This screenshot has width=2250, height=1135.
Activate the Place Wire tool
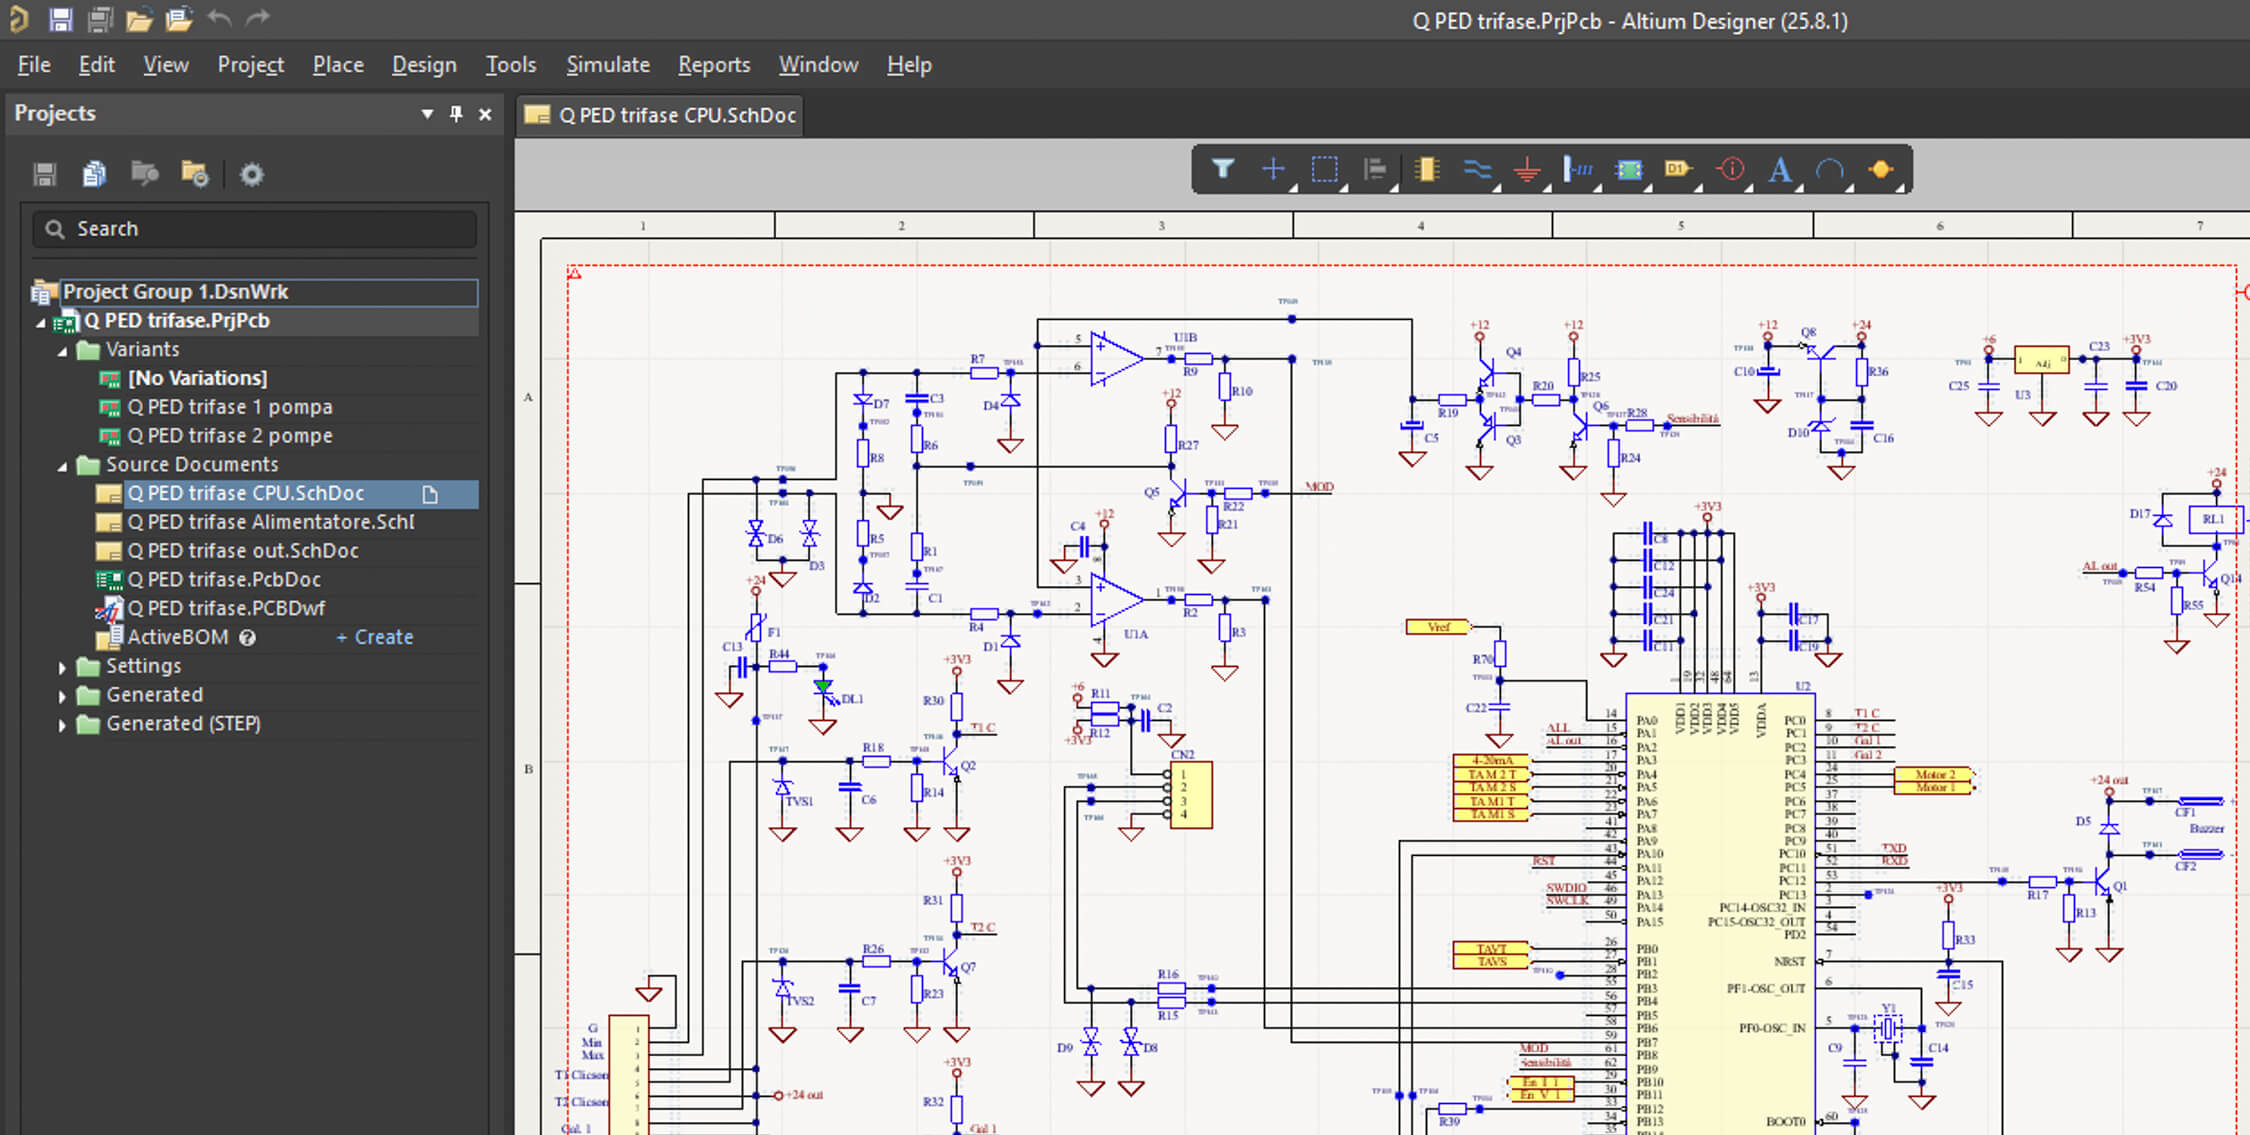pyautogui.click(x=1477, y=170)
